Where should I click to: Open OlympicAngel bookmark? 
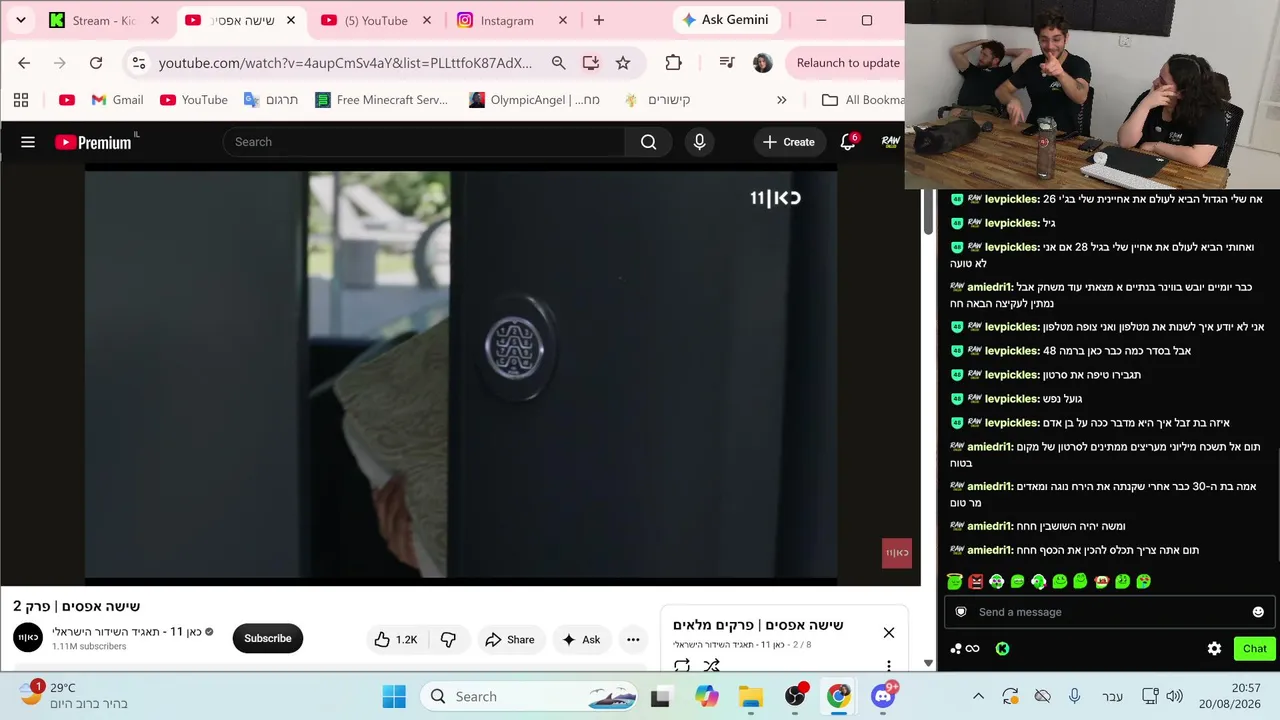click(x=535, y=100)
